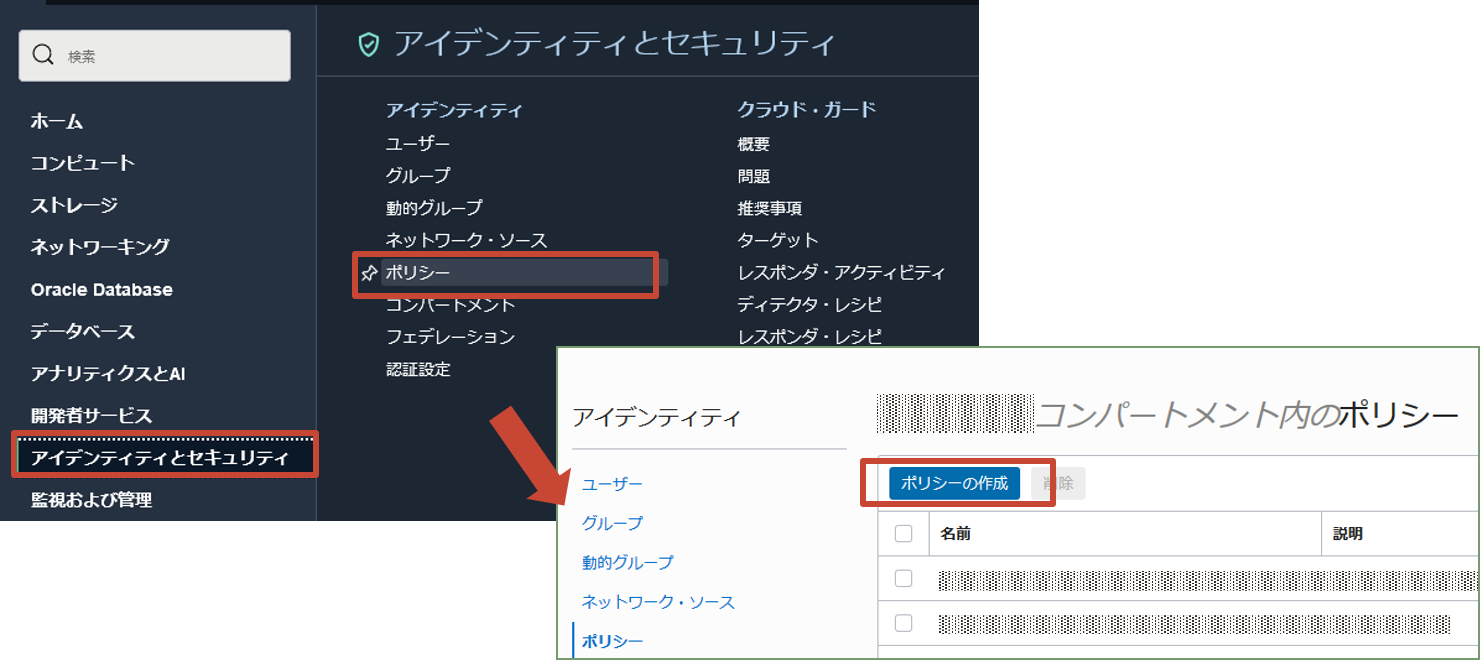Click inside the 検索 search field
Viewport: 1480px width, 660px height.
coord(150,55)
